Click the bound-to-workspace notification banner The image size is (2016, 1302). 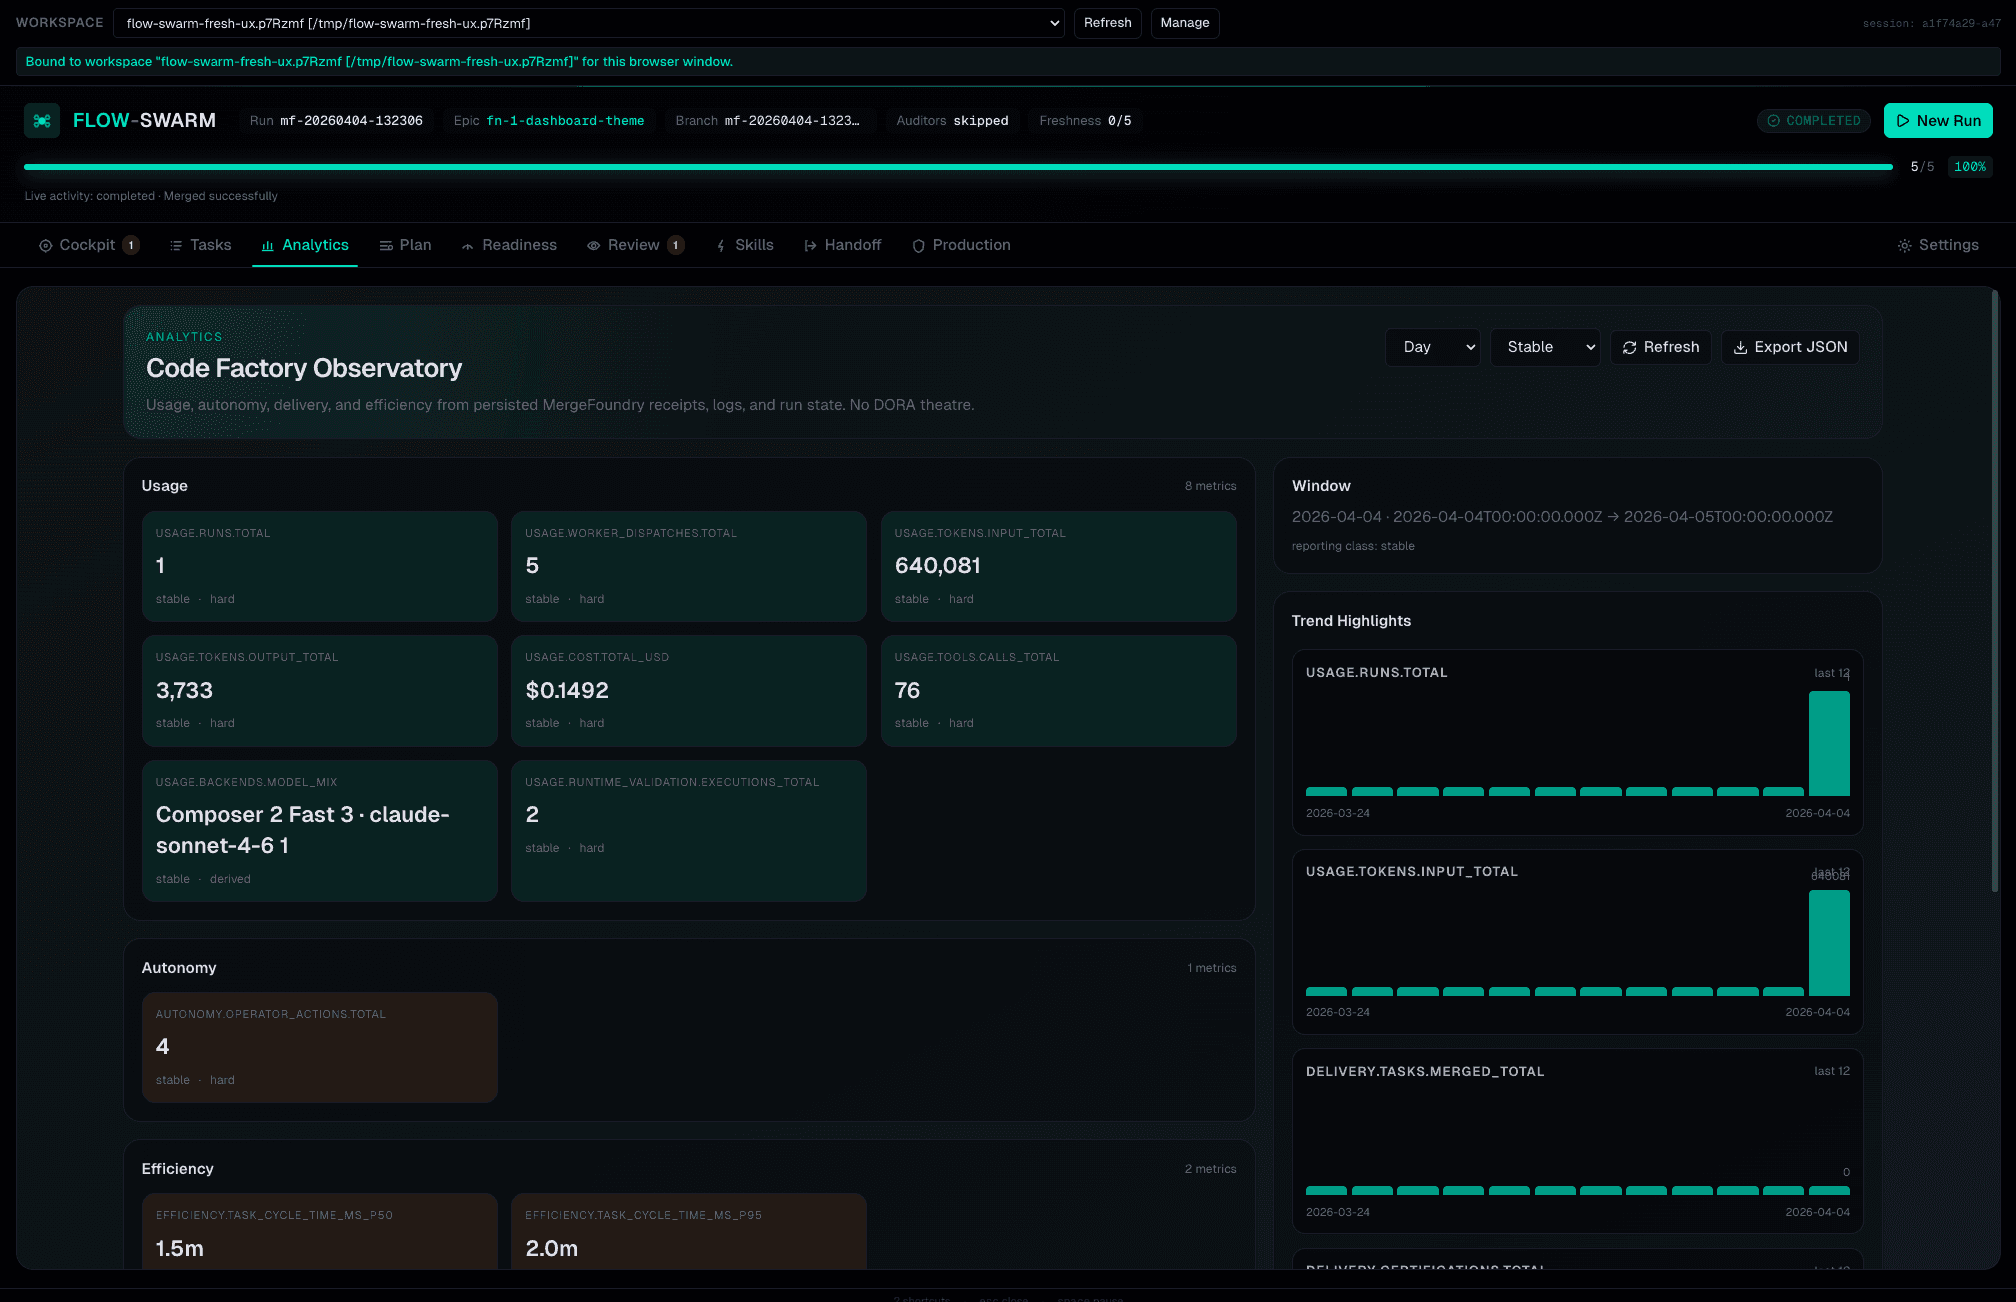(x=1008, y=62)
